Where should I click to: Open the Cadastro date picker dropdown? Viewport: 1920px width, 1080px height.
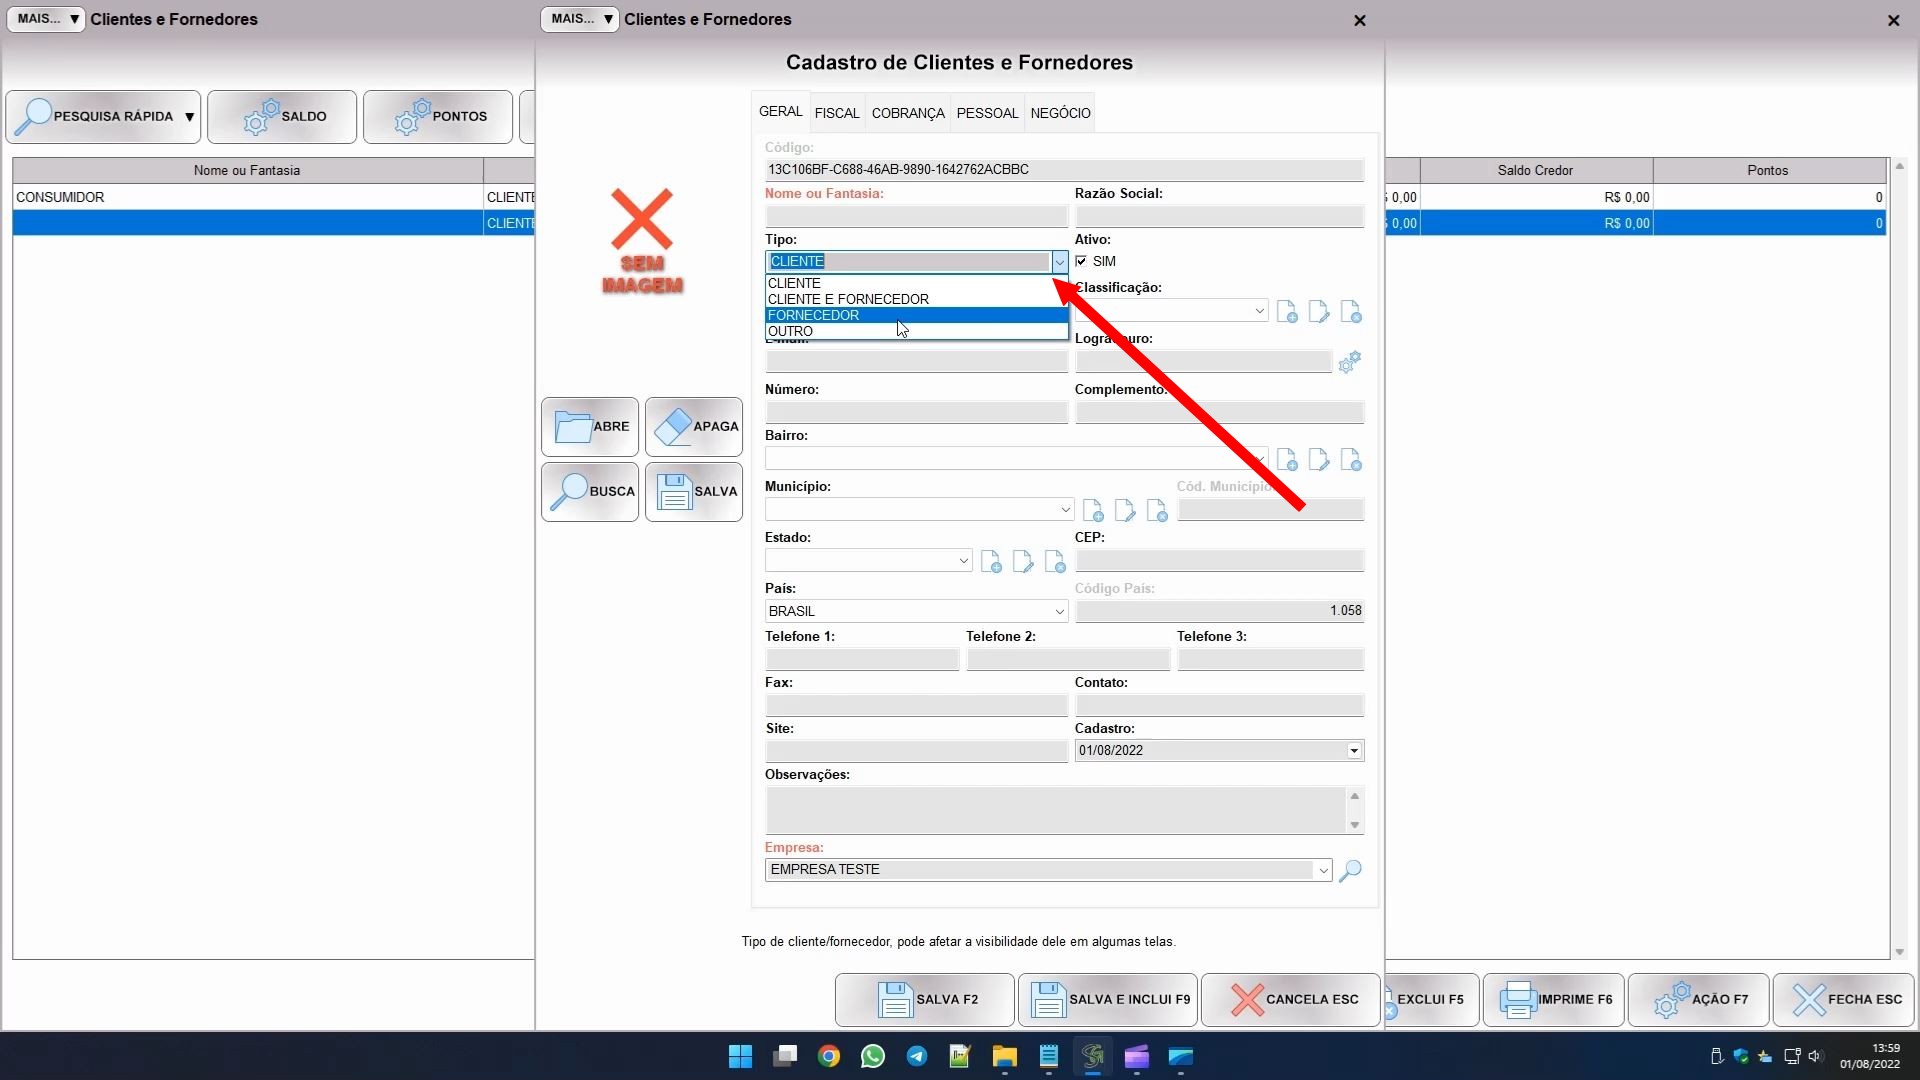tap(1354, 751)
